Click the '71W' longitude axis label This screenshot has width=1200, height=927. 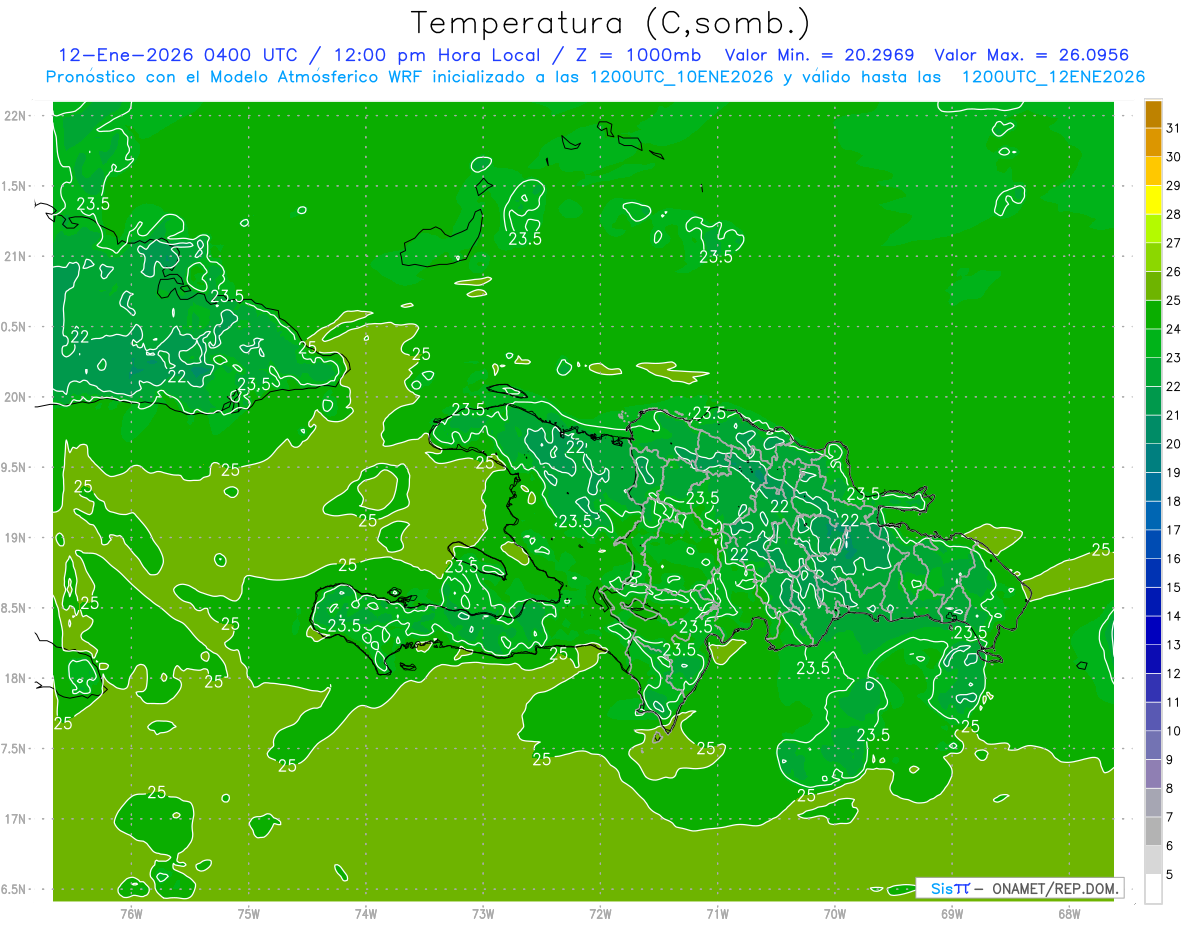coord(717,913)
